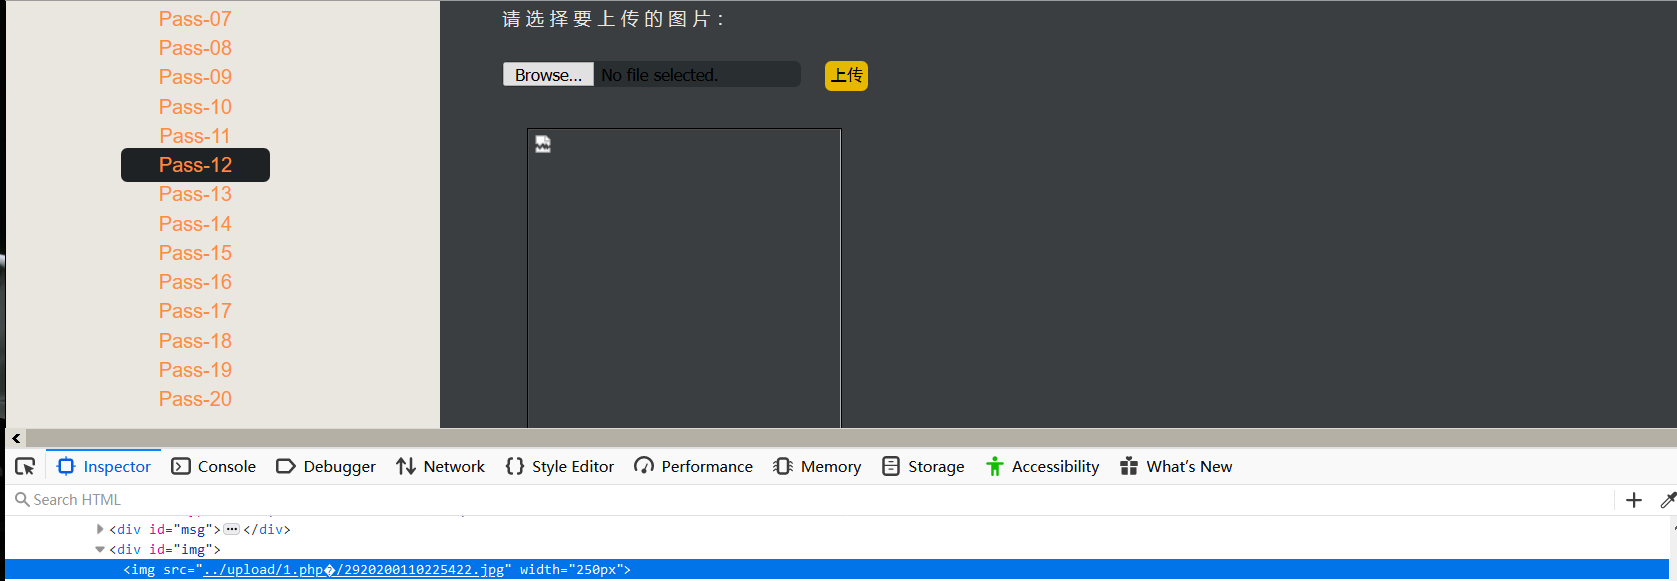Click the broken image icon
This screenshot has height=581, width=1677.
tap(543, 144)
